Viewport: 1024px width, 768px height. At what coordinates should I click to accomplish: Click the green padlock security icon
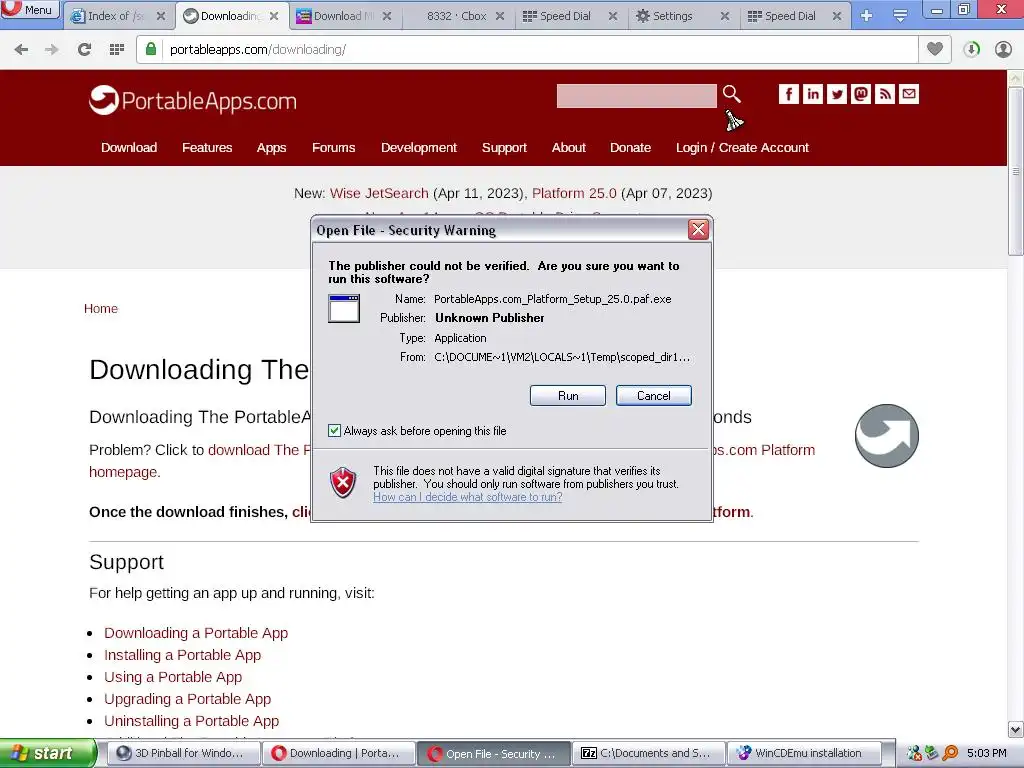click(151, 49)
